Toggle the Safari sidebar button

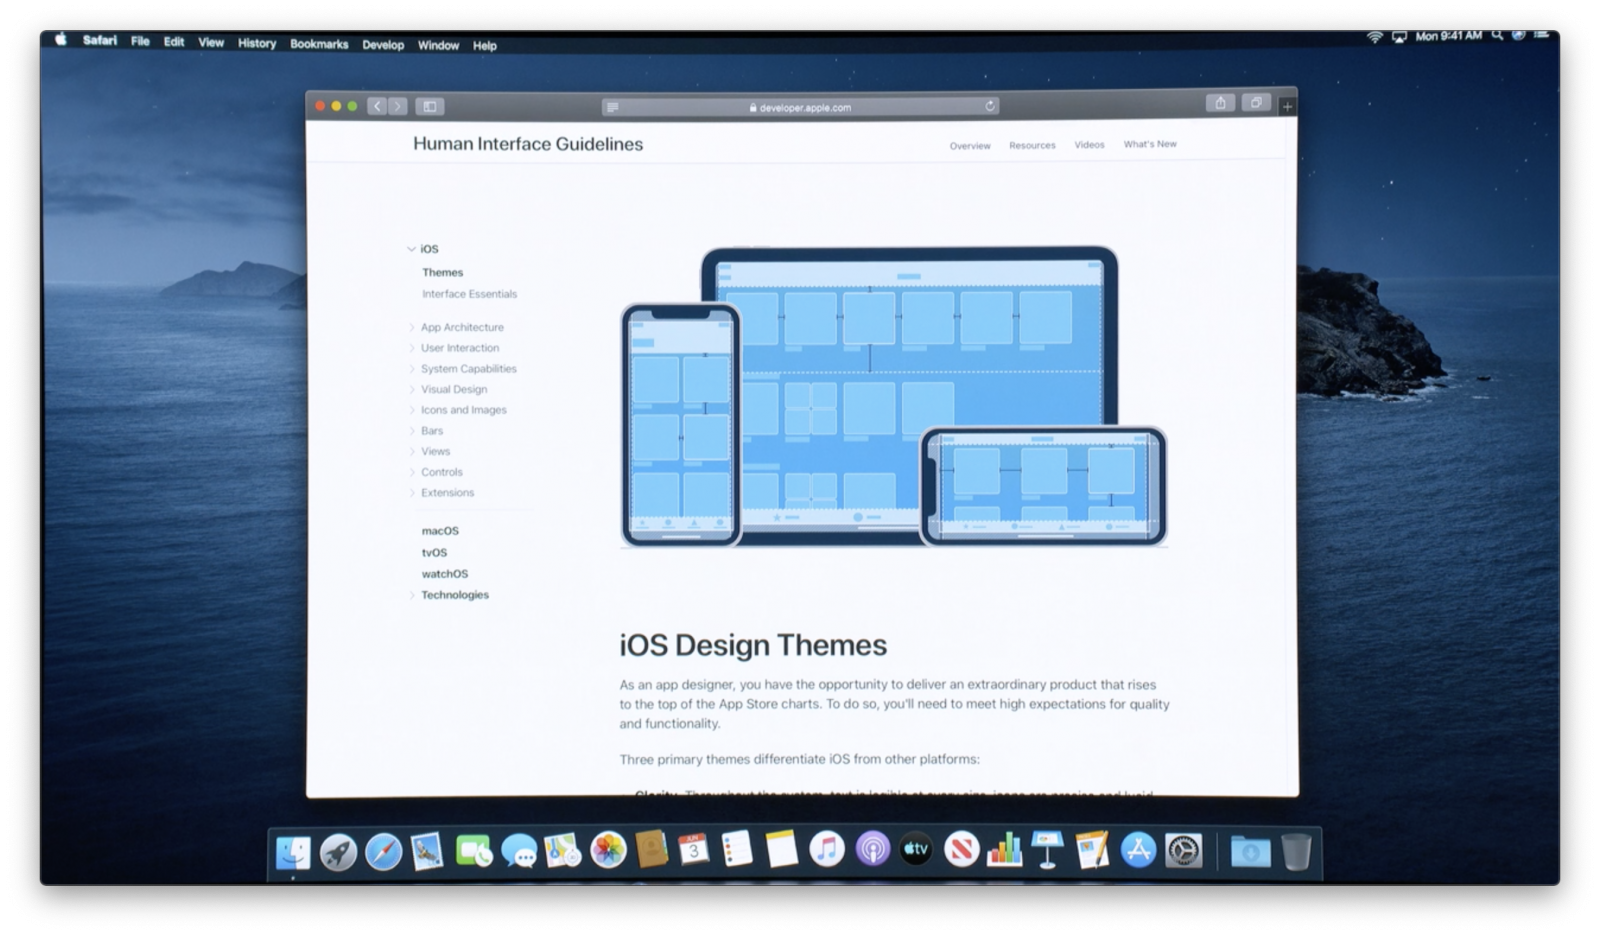[x=430, y=106]
